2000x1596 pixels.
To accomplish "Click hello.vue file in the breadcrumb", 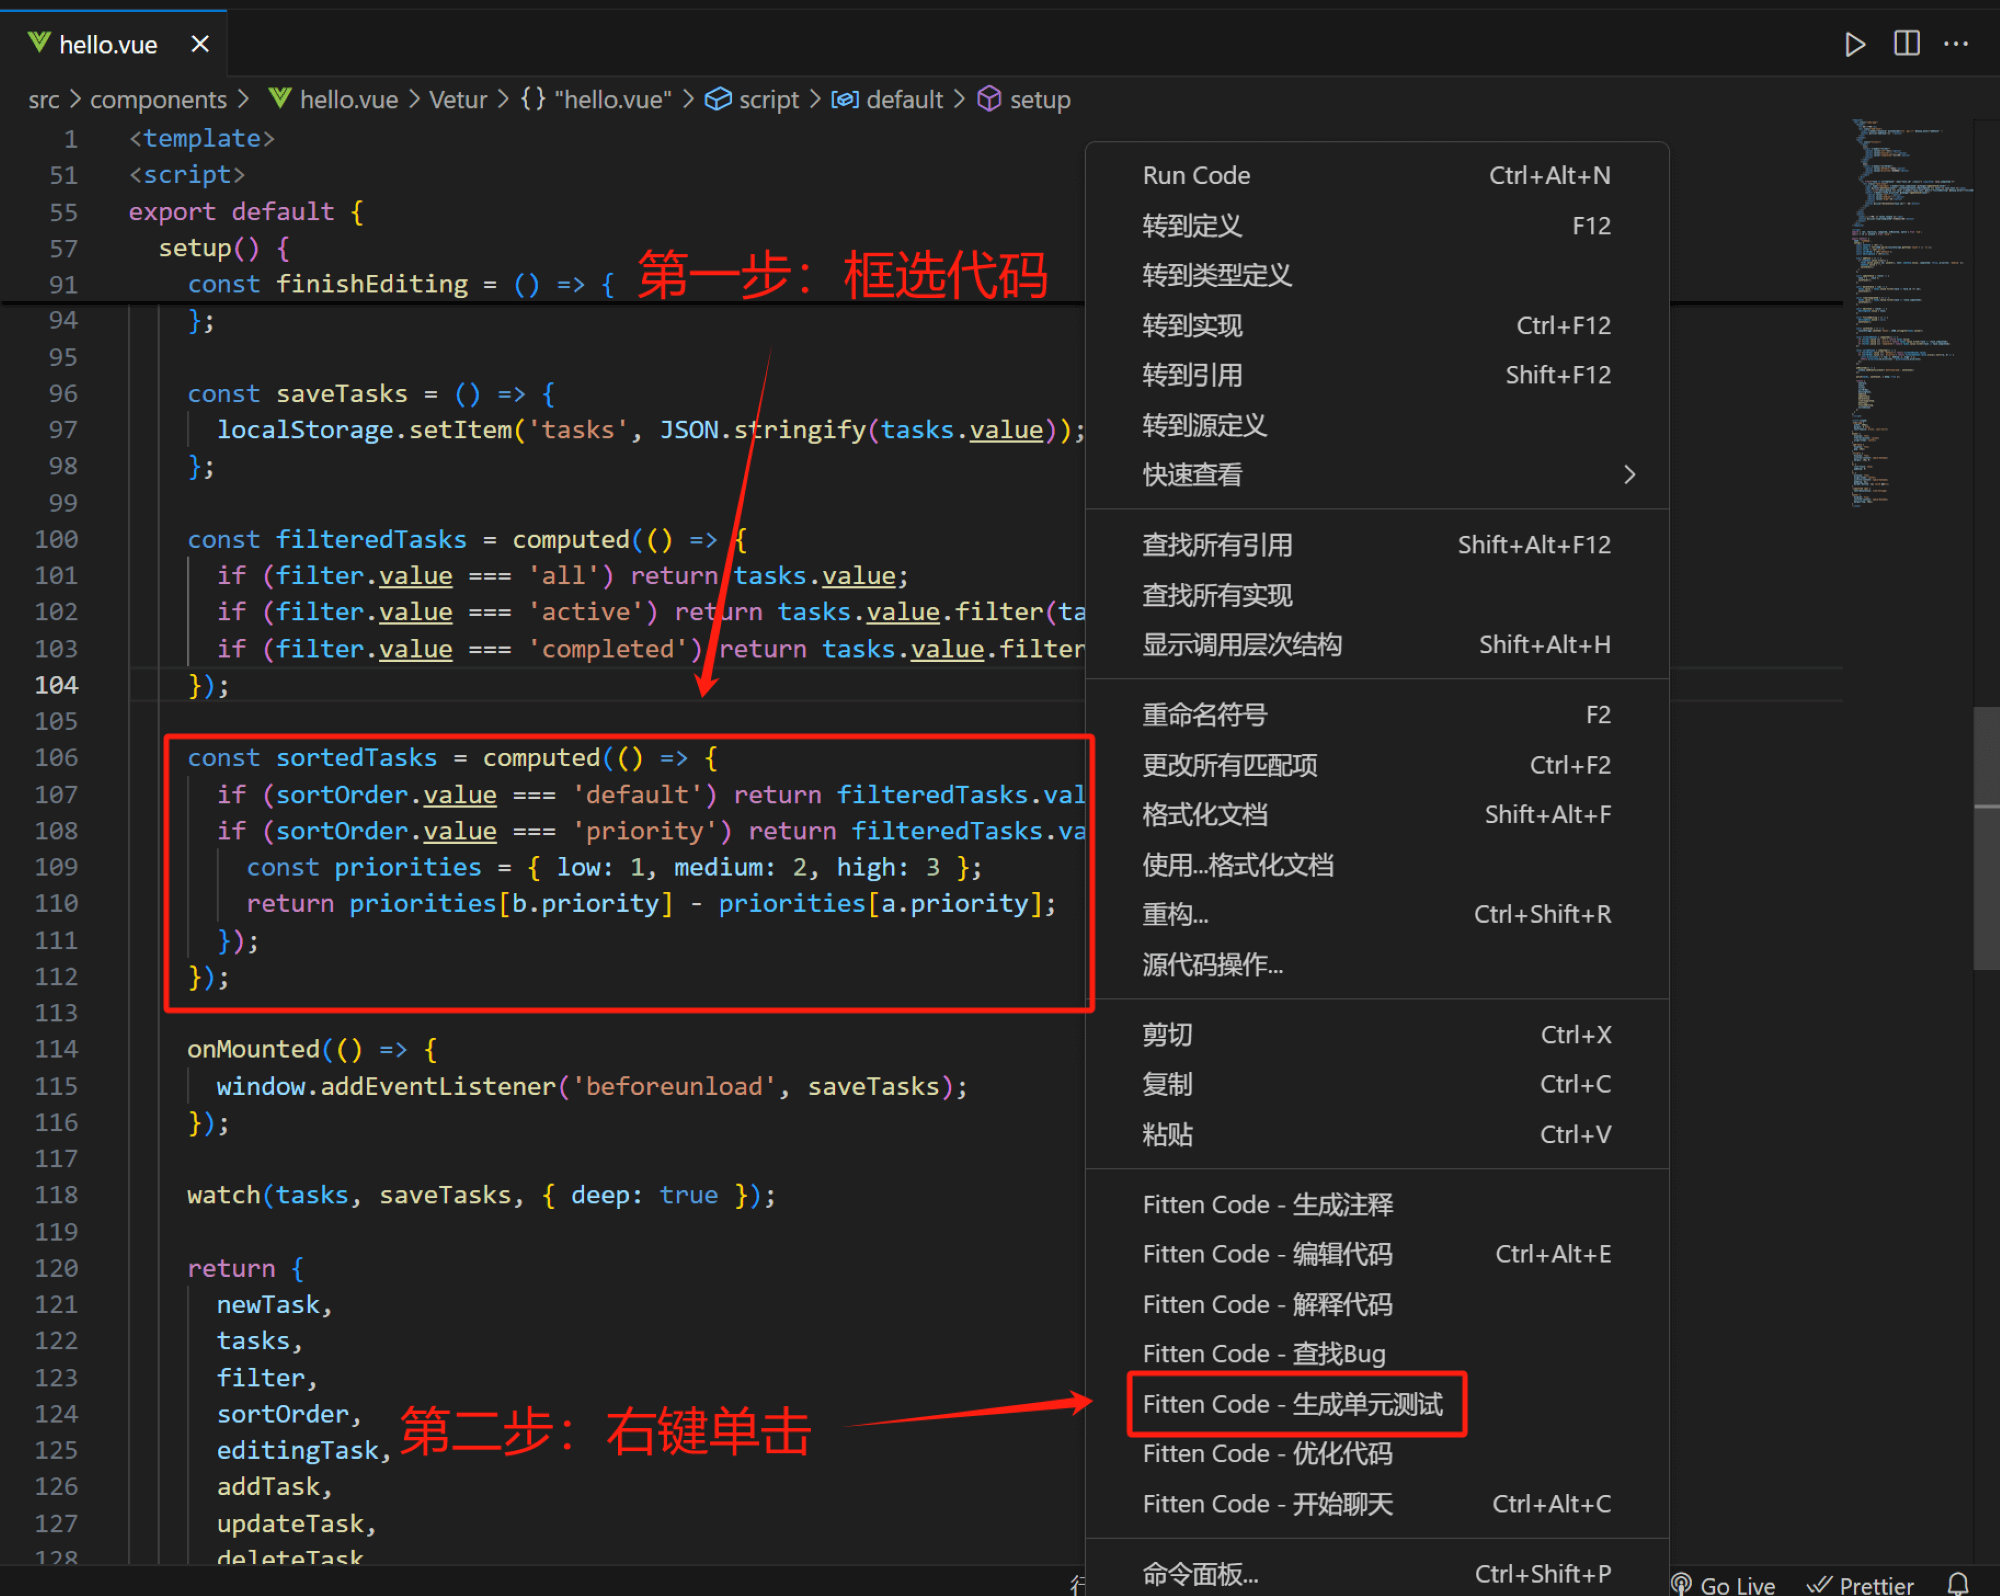I will tap(334, 100).
